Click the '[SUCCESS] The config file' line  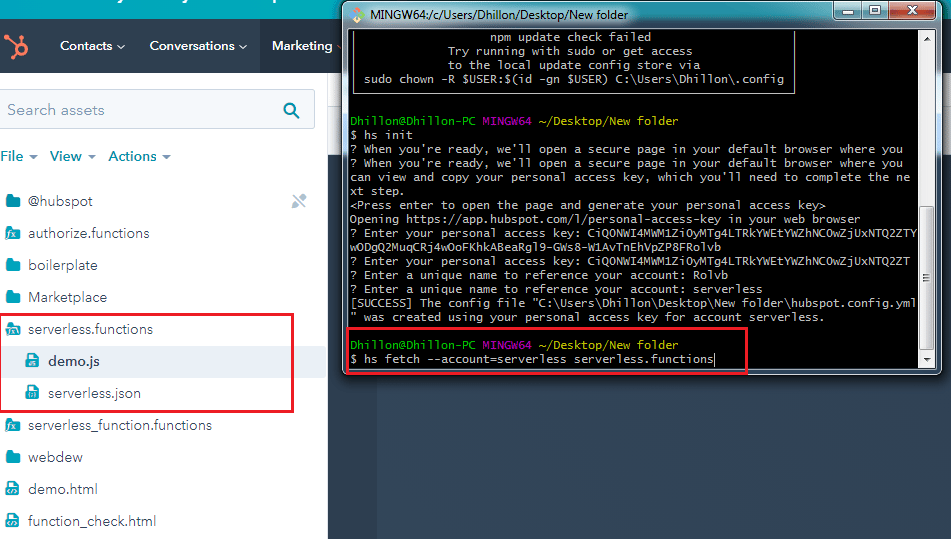click(633, 303)
